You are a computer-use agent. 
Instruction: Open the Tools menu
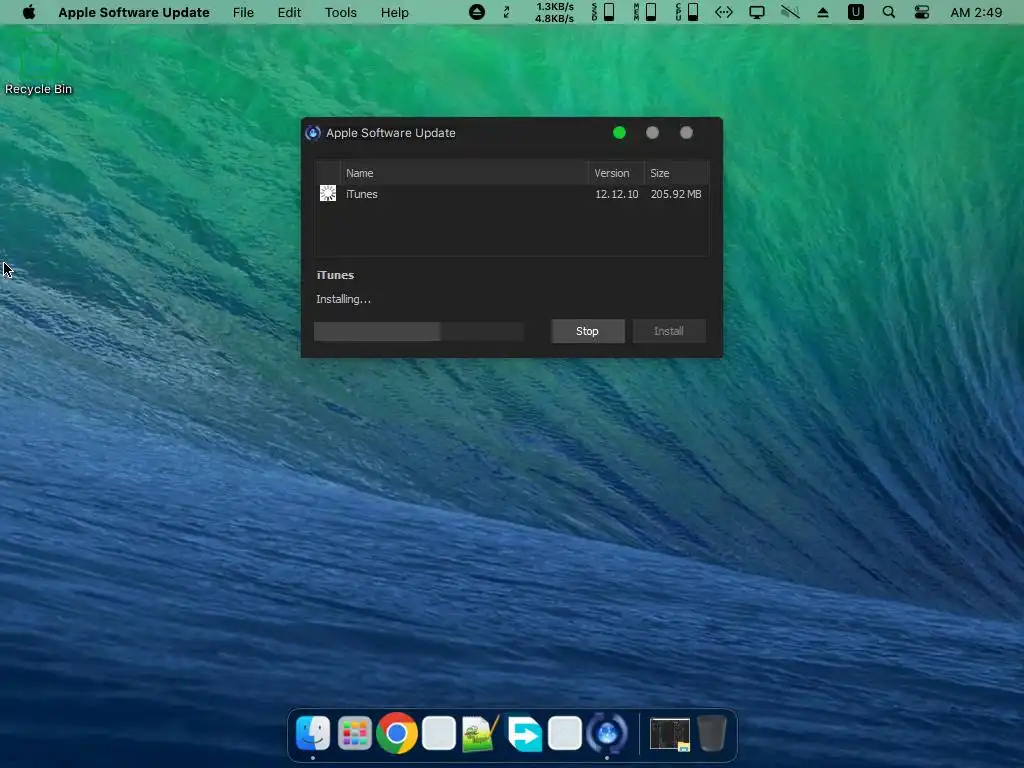click(x=341, y=12)
